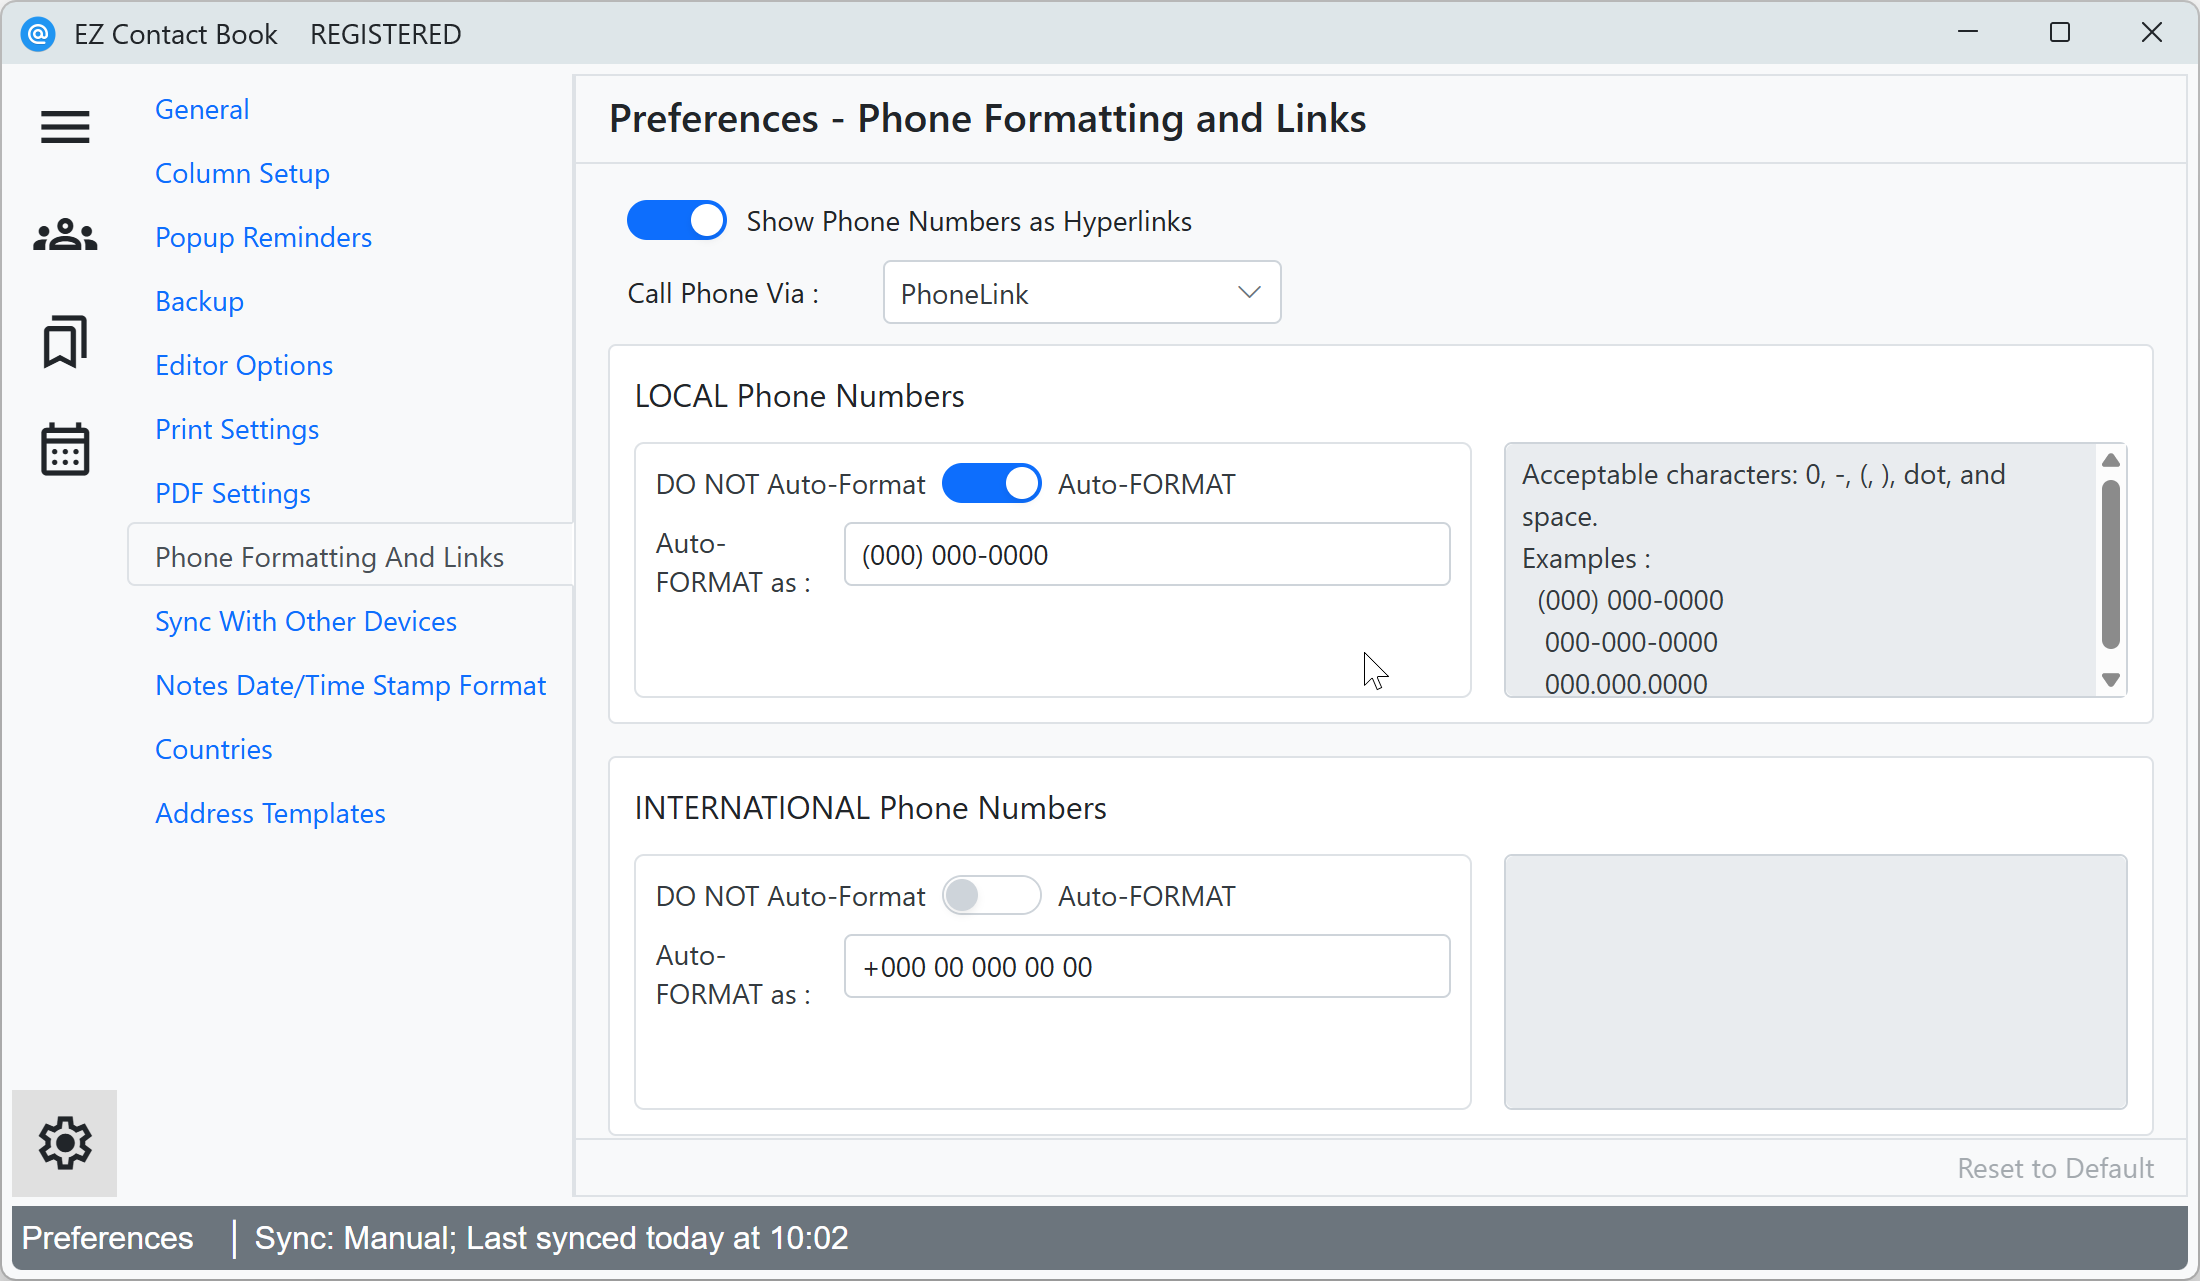Enable Auto-FORMAT for INTERNATIONAL phone numbers
The image size is (2200, 1281).
point(992,895)
